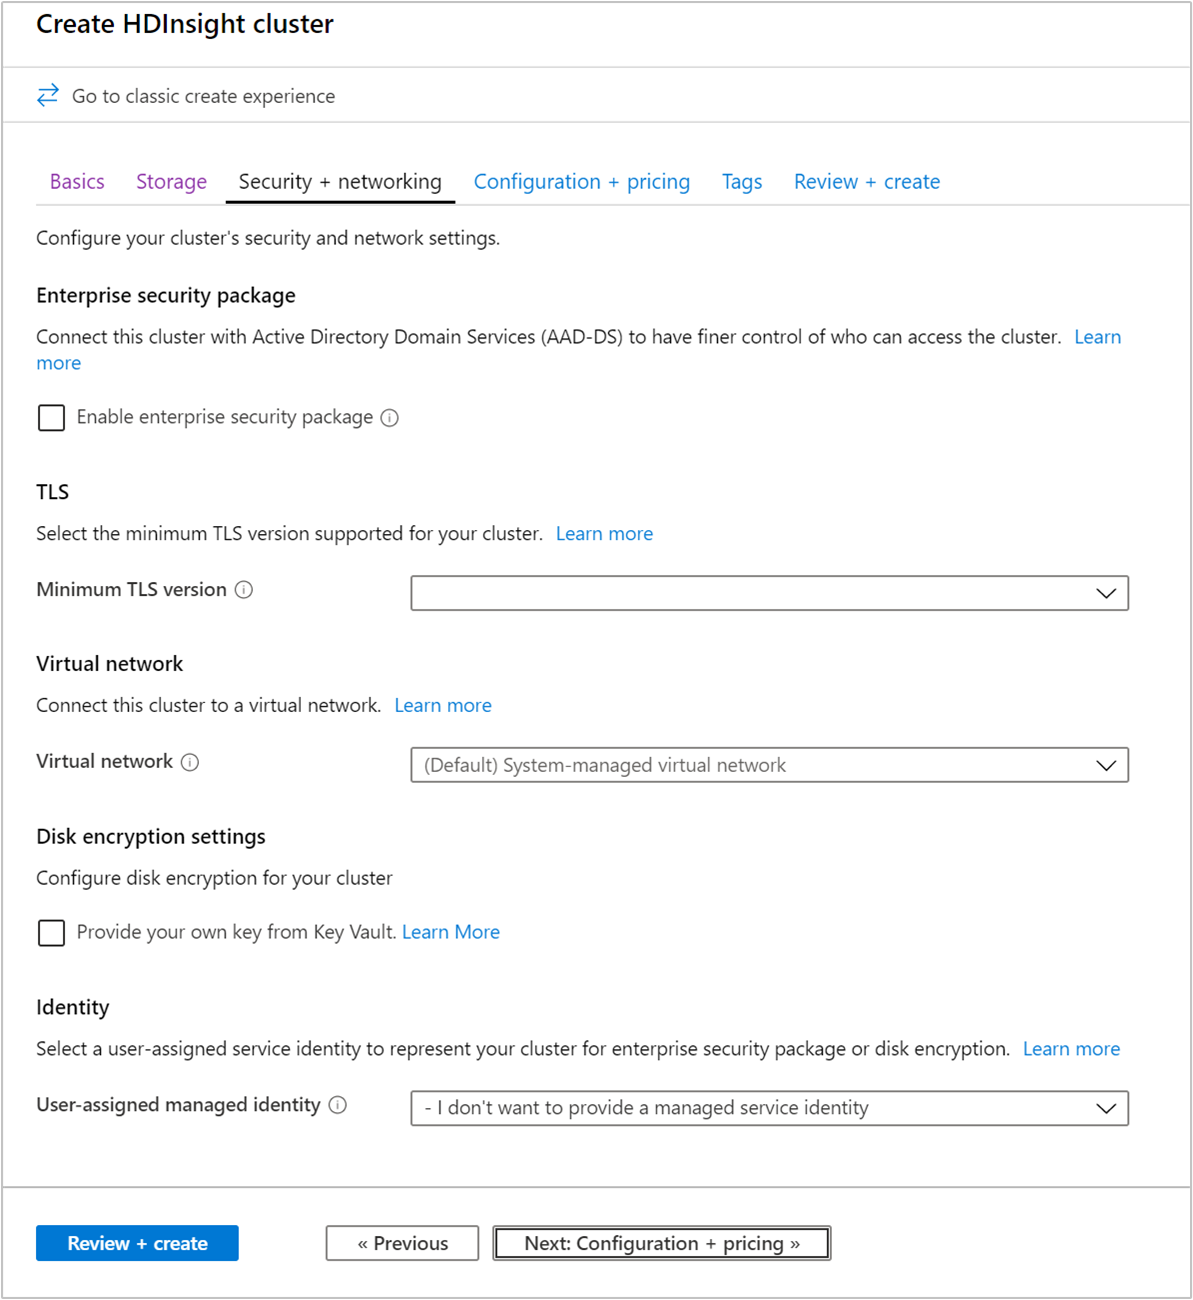Viewport: 1193px width, 1300px height.
Task: Click the Minimum TLS version info icon
Action: (x=244, y=590)
